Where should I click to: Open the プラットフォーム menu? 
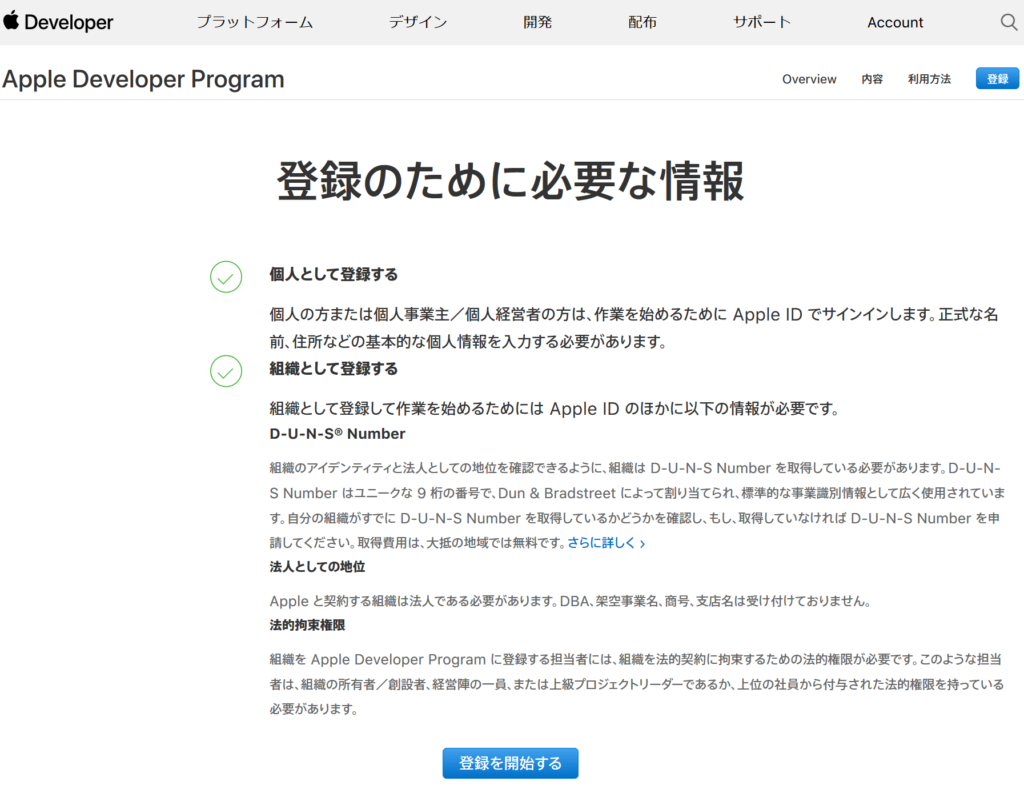255,22
